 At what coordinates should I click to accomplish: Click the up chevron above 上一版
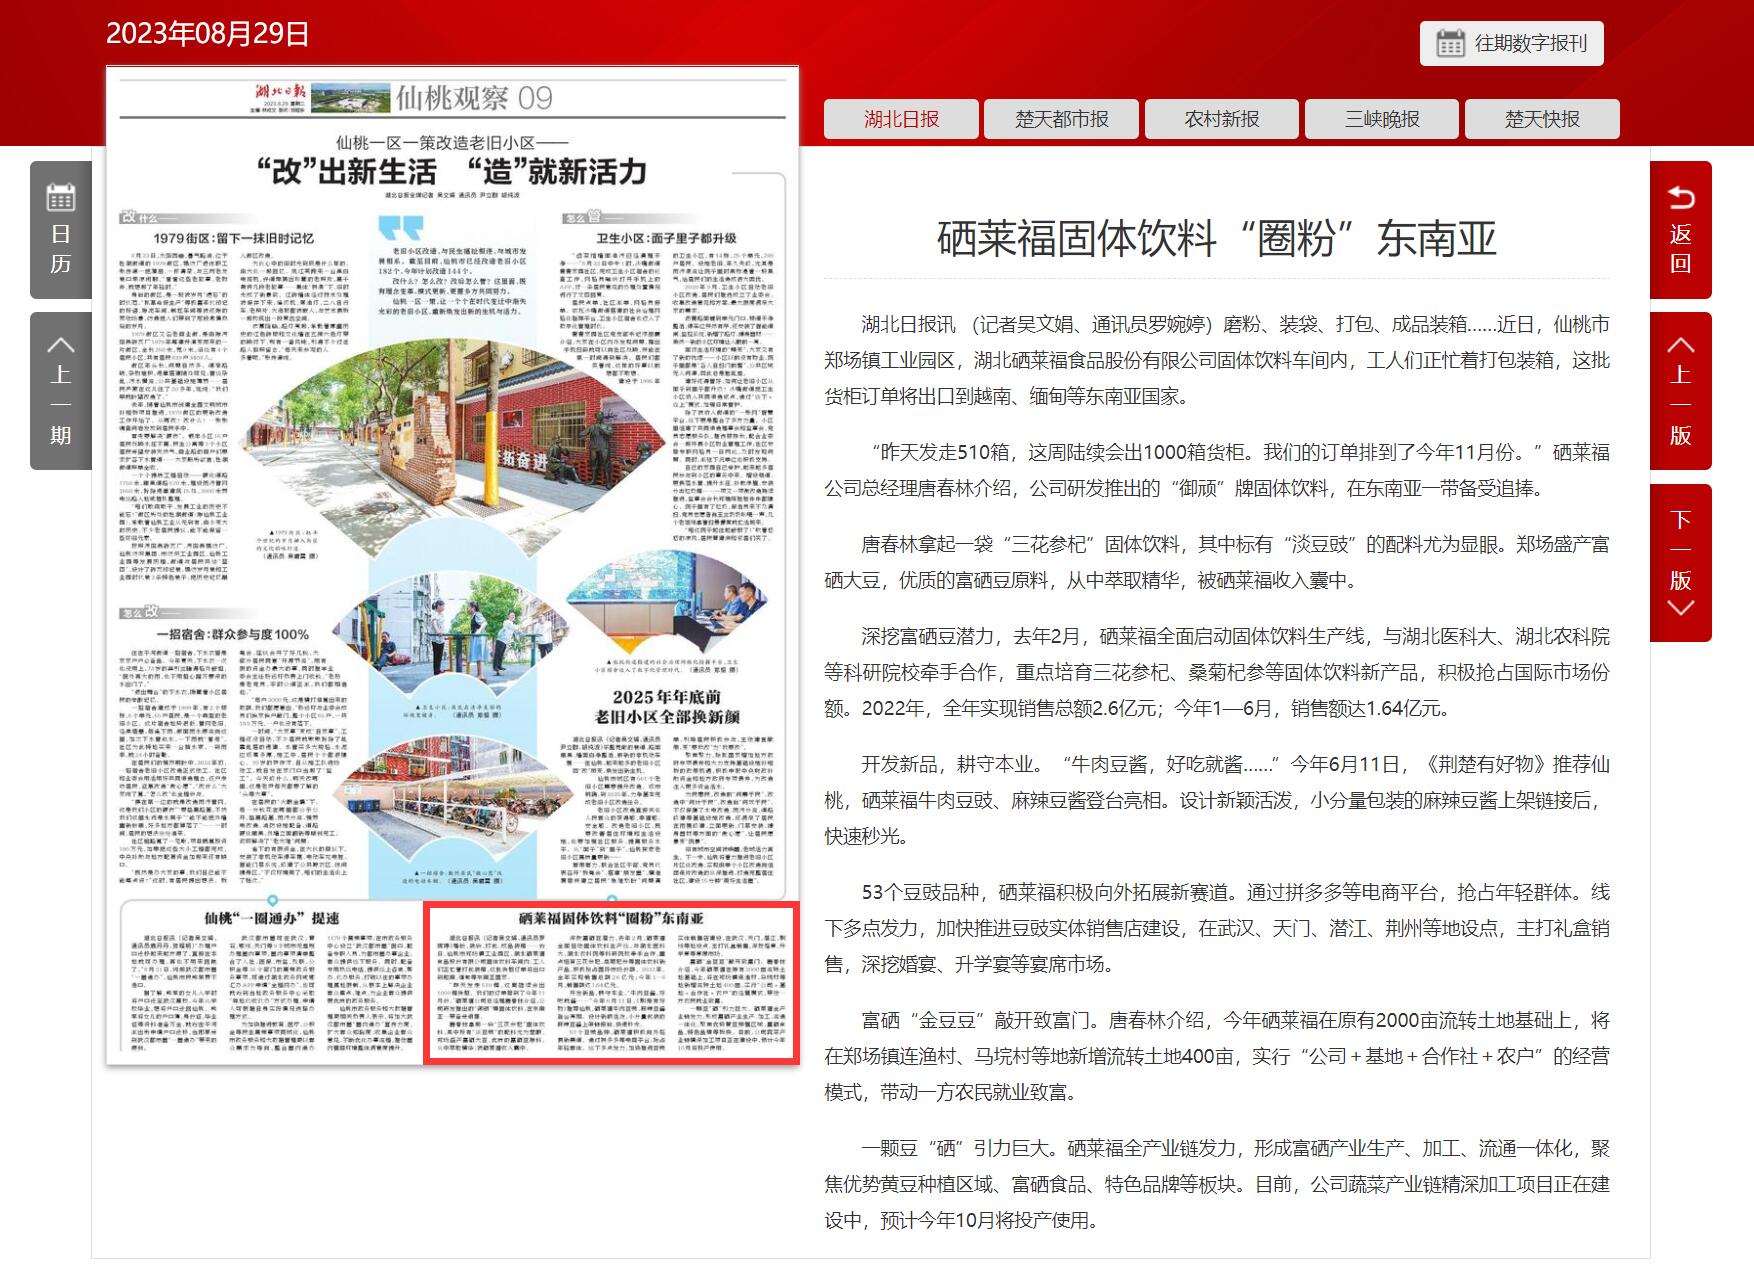coord(1680,345)
